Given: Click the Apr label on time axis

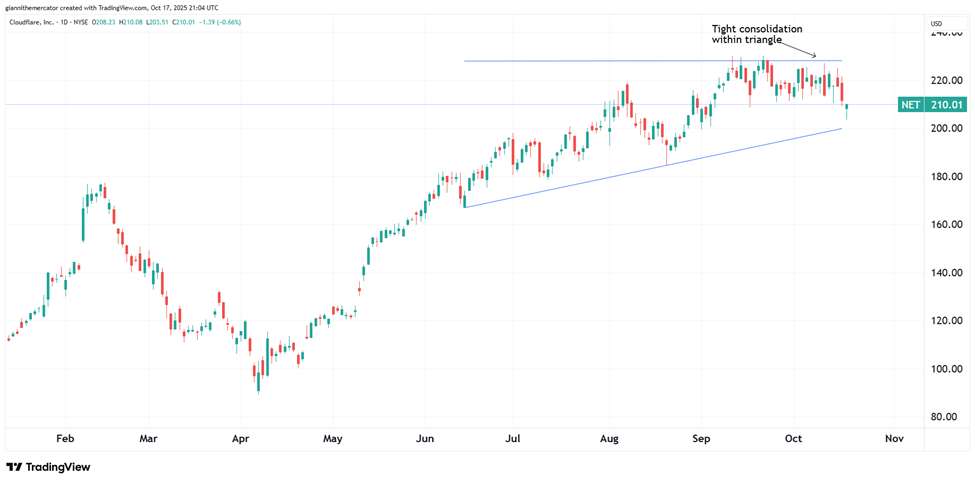Looking at the screenshot, I should point(240,438).
